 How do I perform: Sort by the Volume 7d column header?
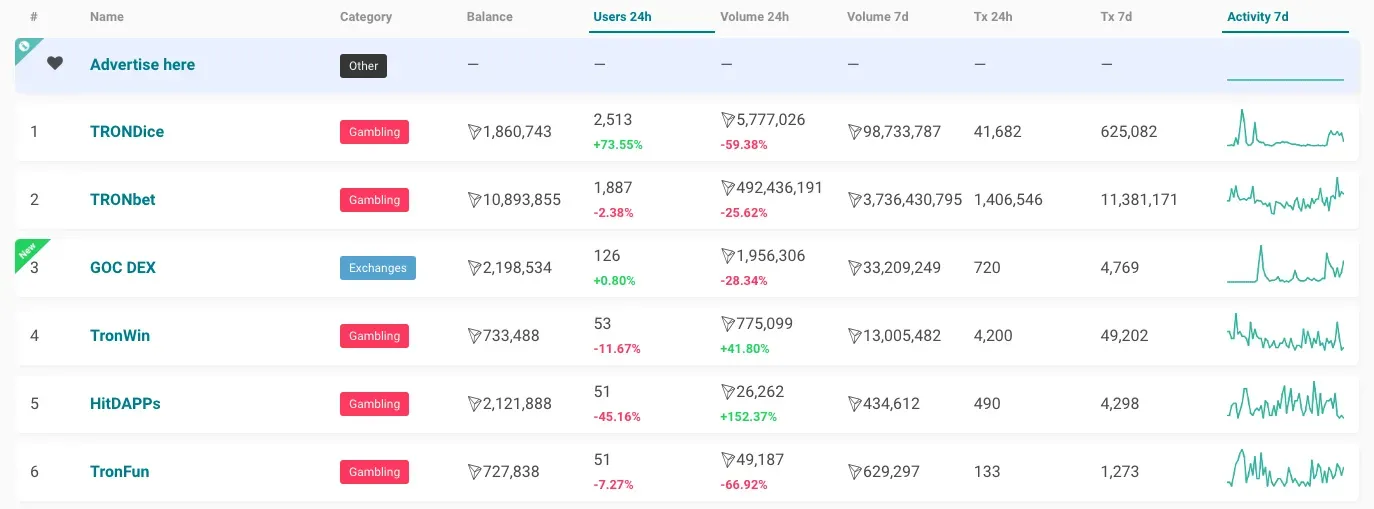click(878, 17)
